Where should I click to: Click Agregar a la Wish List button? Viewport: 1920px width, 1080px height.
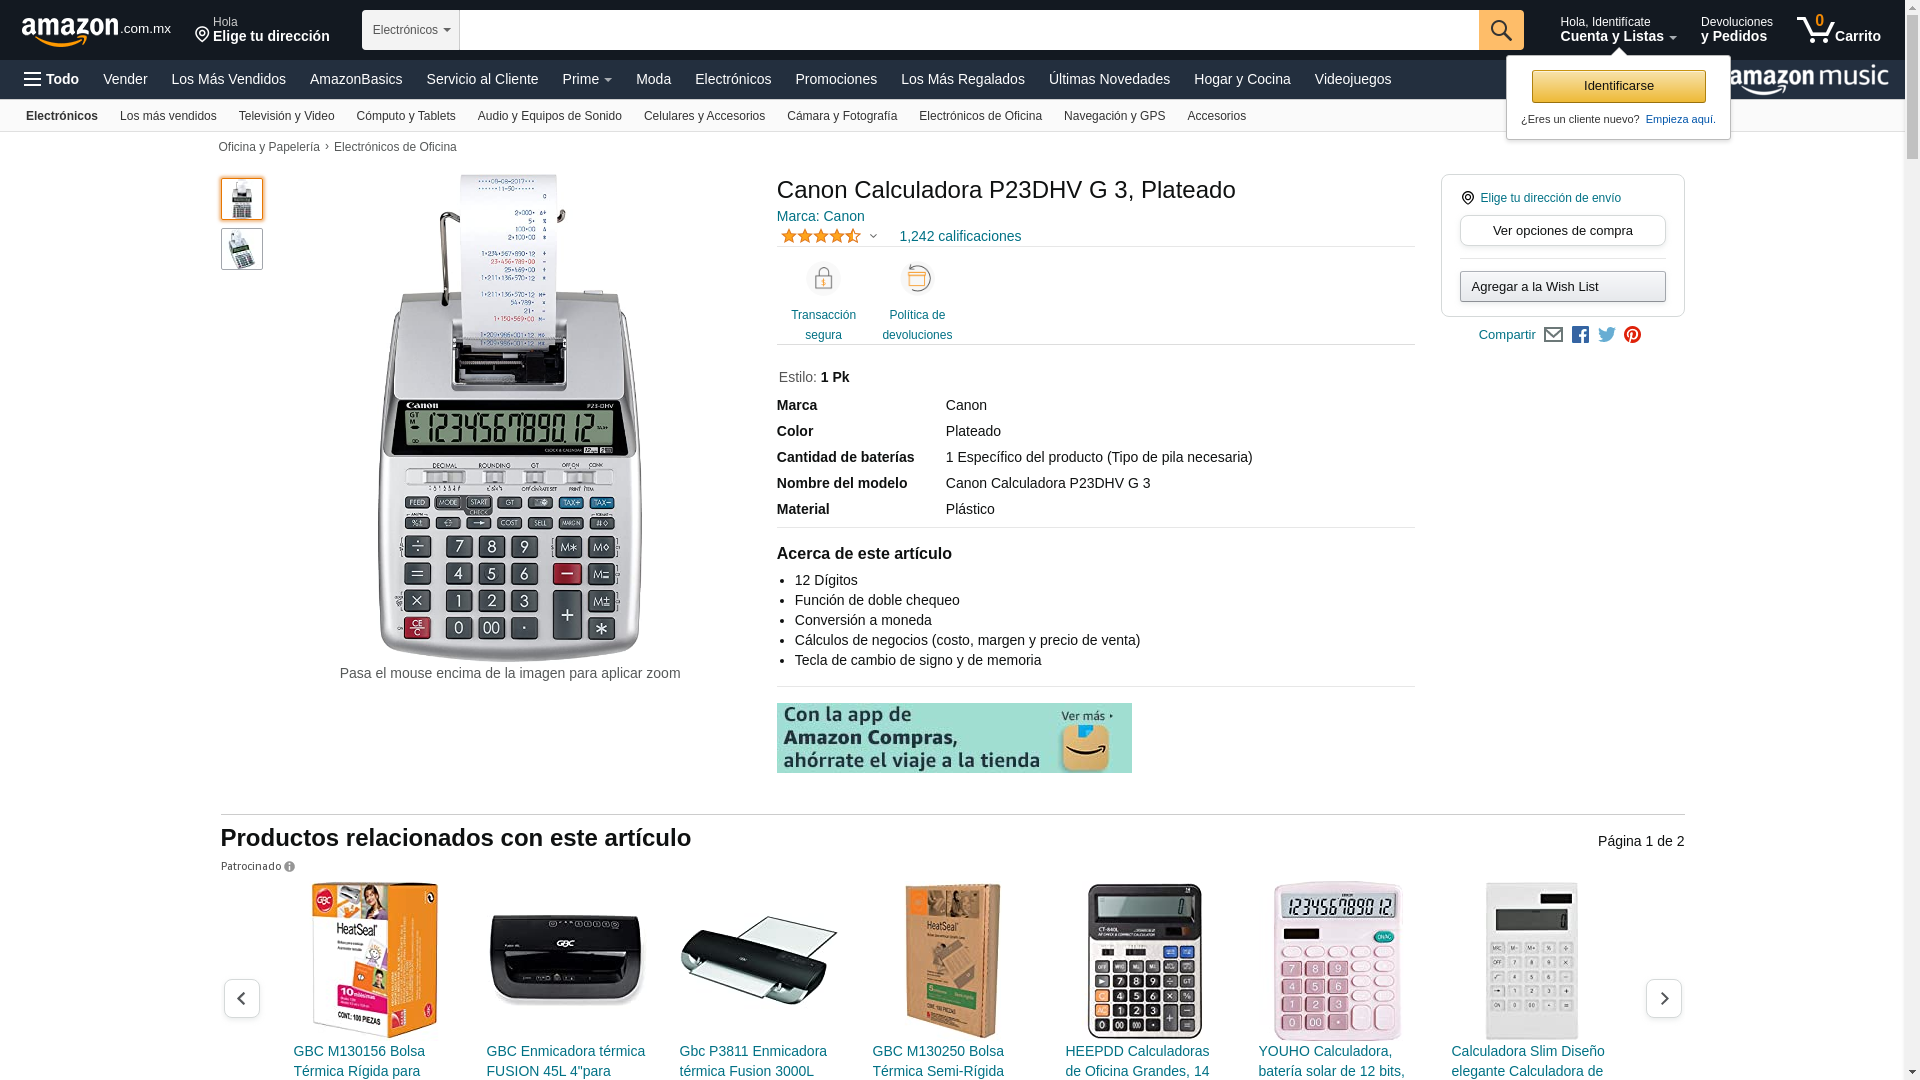1562,287
